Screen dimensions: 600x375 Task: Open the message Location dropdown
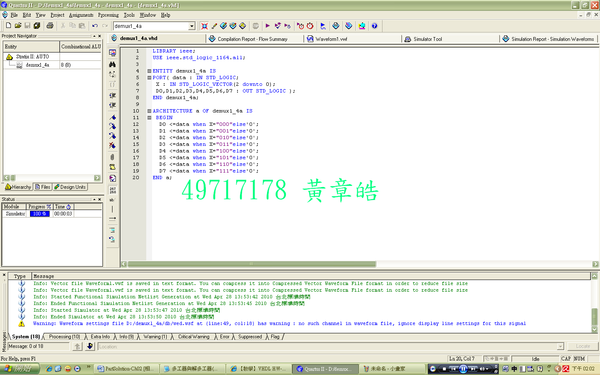point(560,346)
